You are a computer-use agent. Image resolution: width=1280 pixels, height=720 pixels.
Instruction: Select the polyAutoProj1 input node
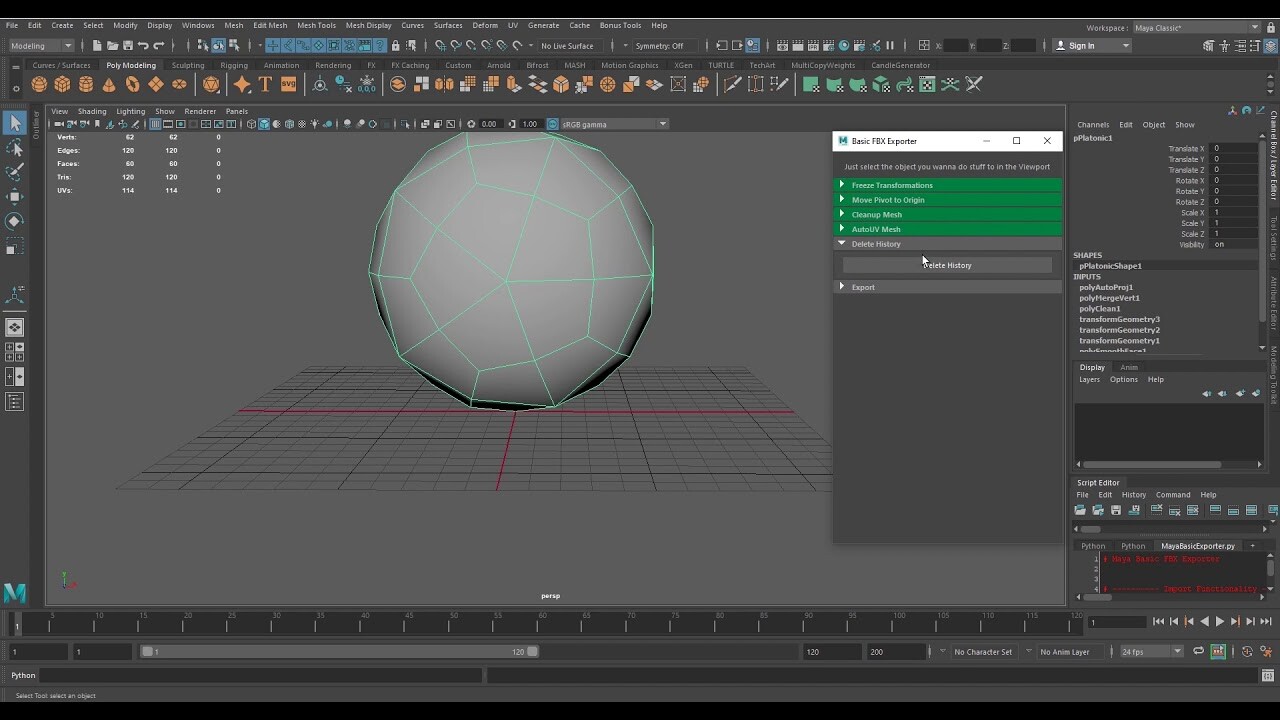pyautogui.click(x=1106, y=288)
